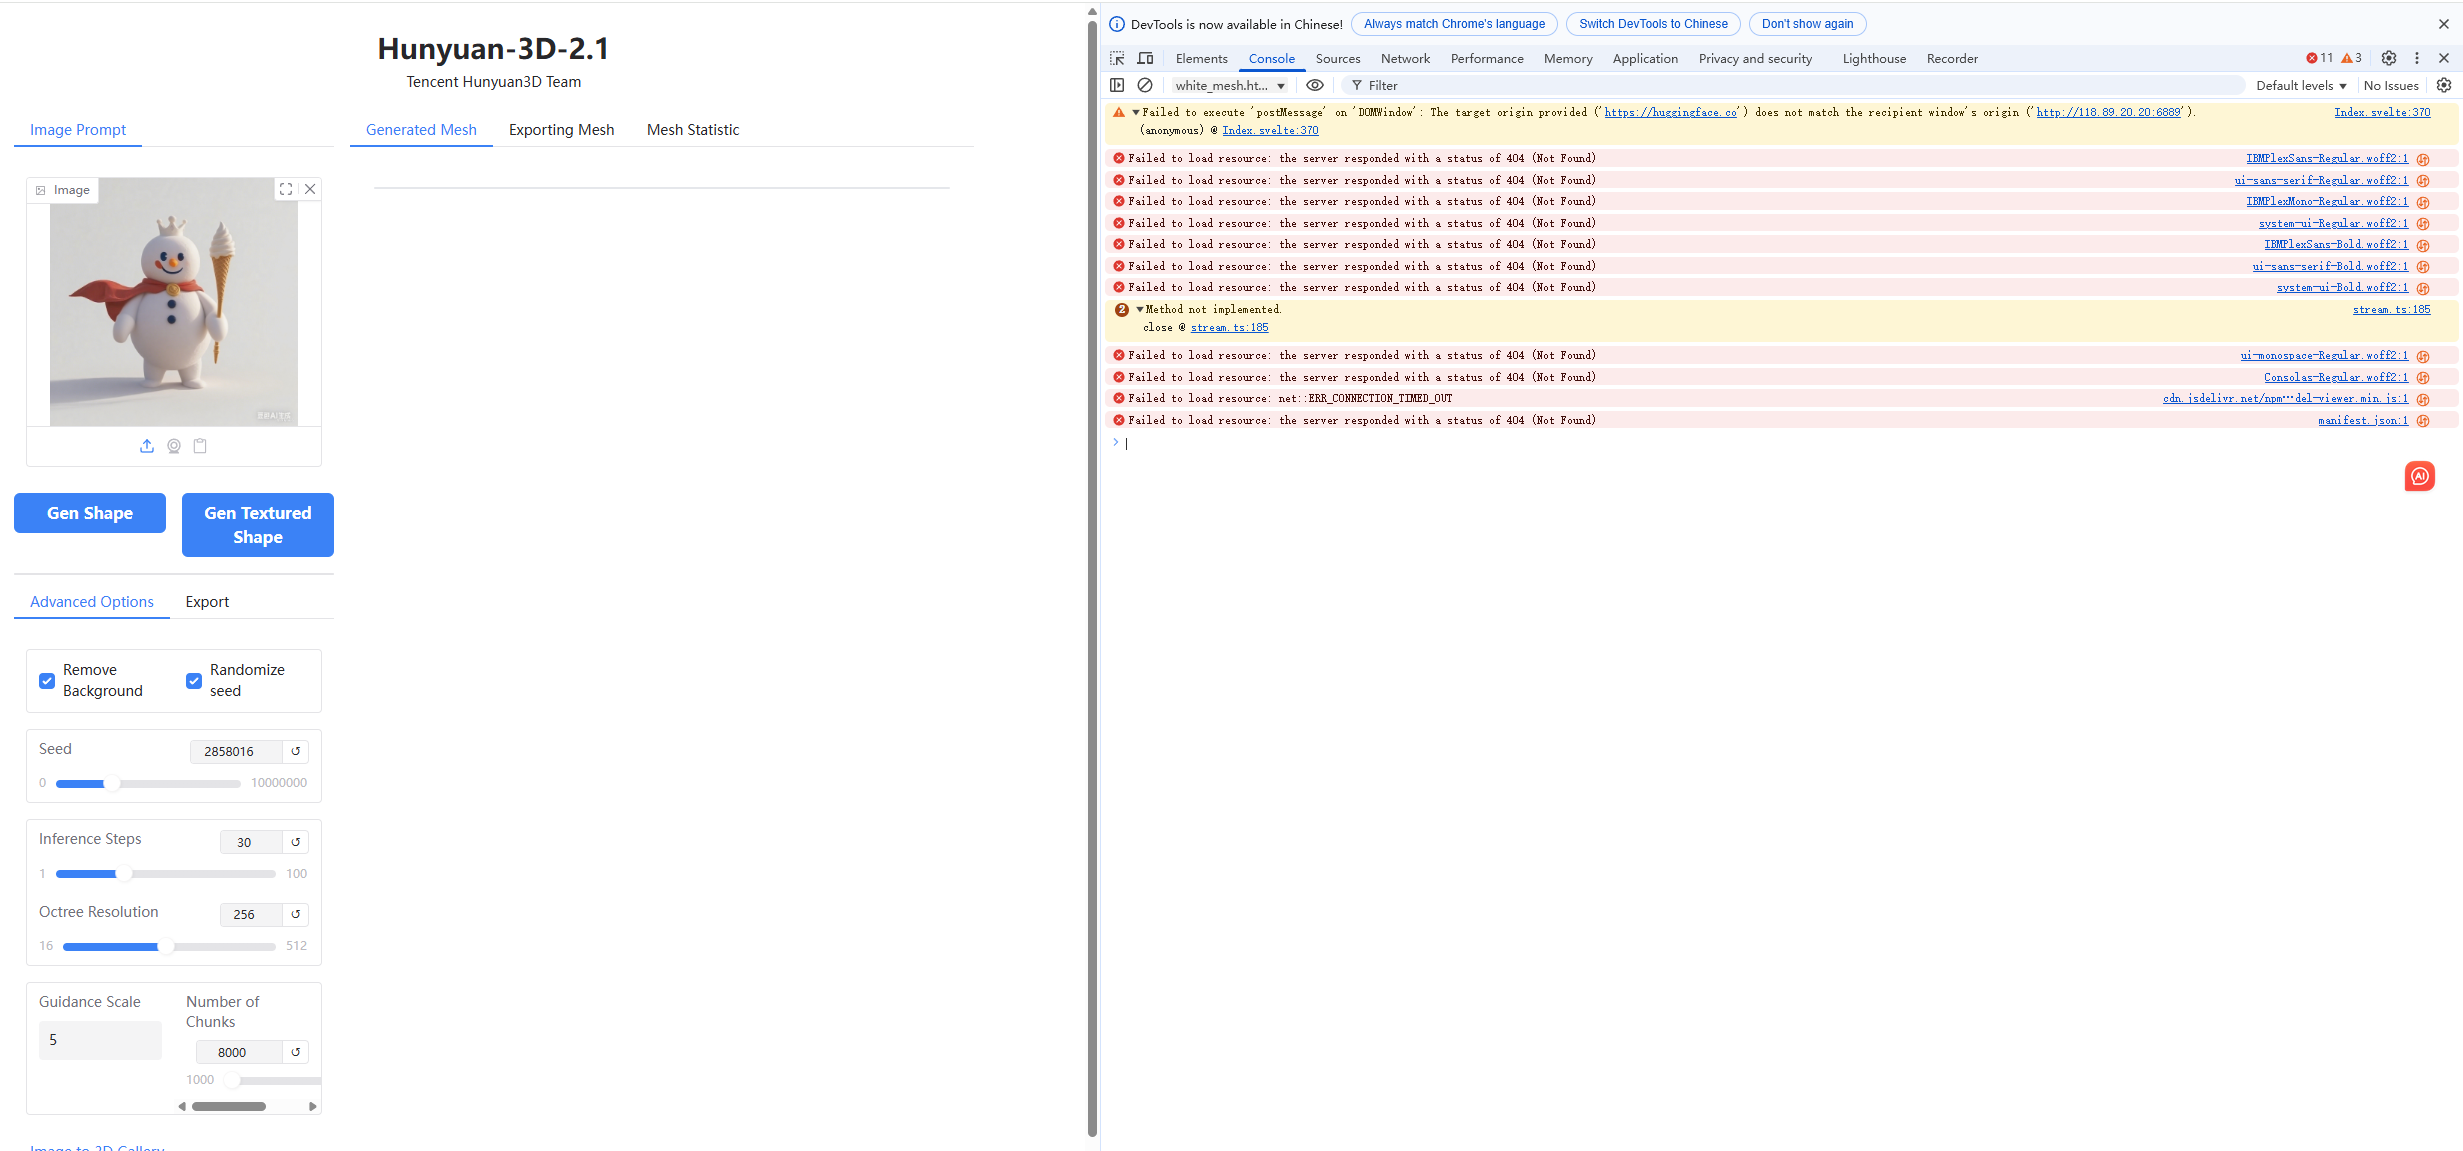Open the Application panel
The image size is (2463, 1151).
coord(1645,59)
